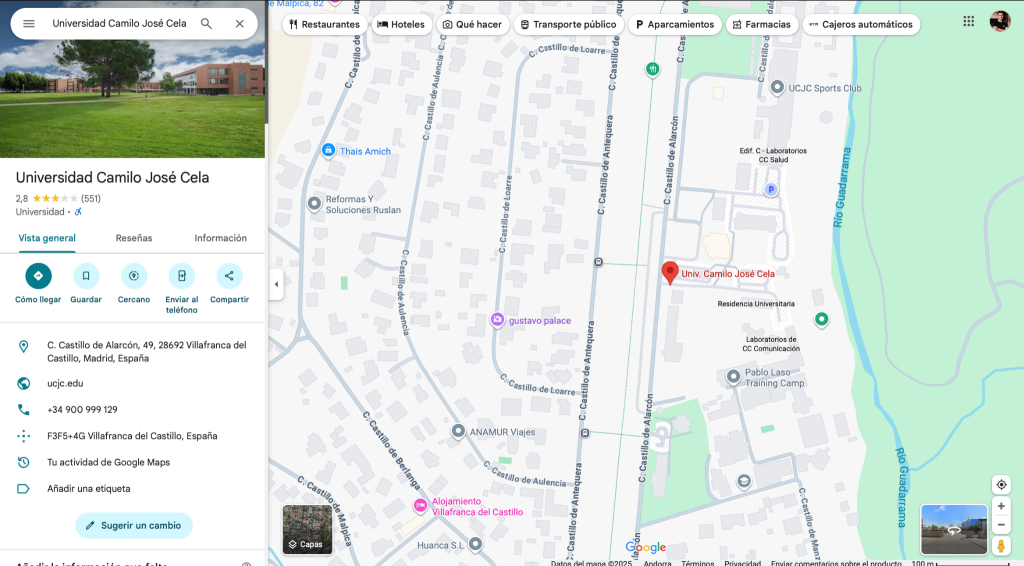Select the Qué hacer chip
The image size is (1024, 566).
pyautogui.click(x=472, y=24)
